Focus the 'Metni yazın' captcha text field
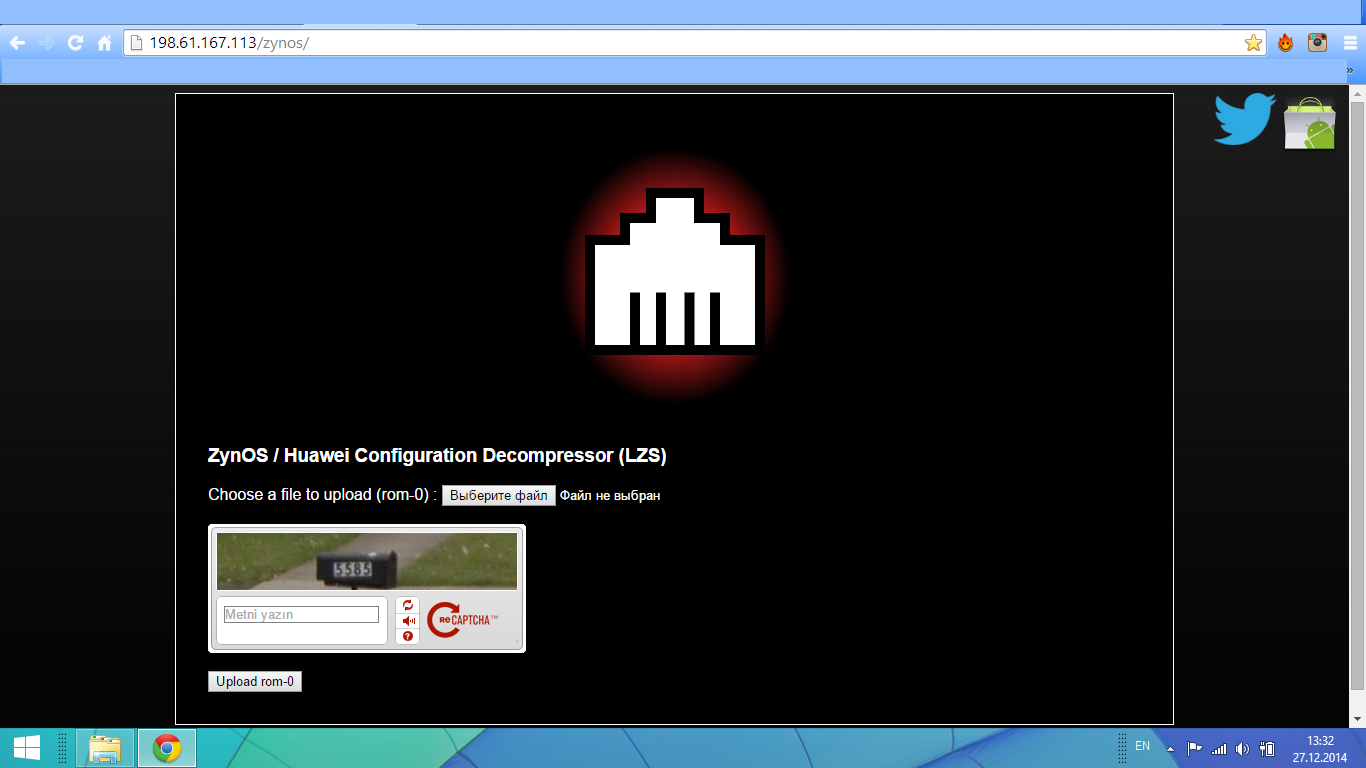This screenshot has width=1366, height=768. 301,615
